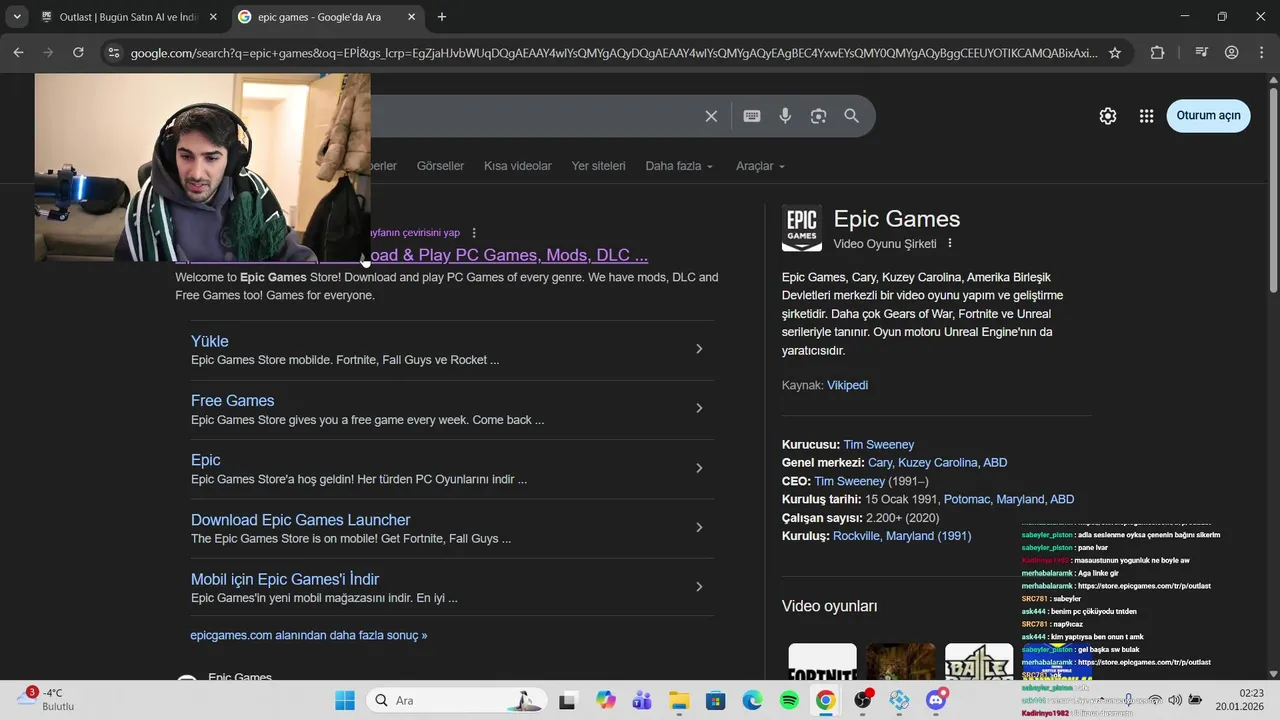Expand chevron on Mobil için Epic Games'i row
This screenshot has width=1280, height=720.
(x=699, y=587)
